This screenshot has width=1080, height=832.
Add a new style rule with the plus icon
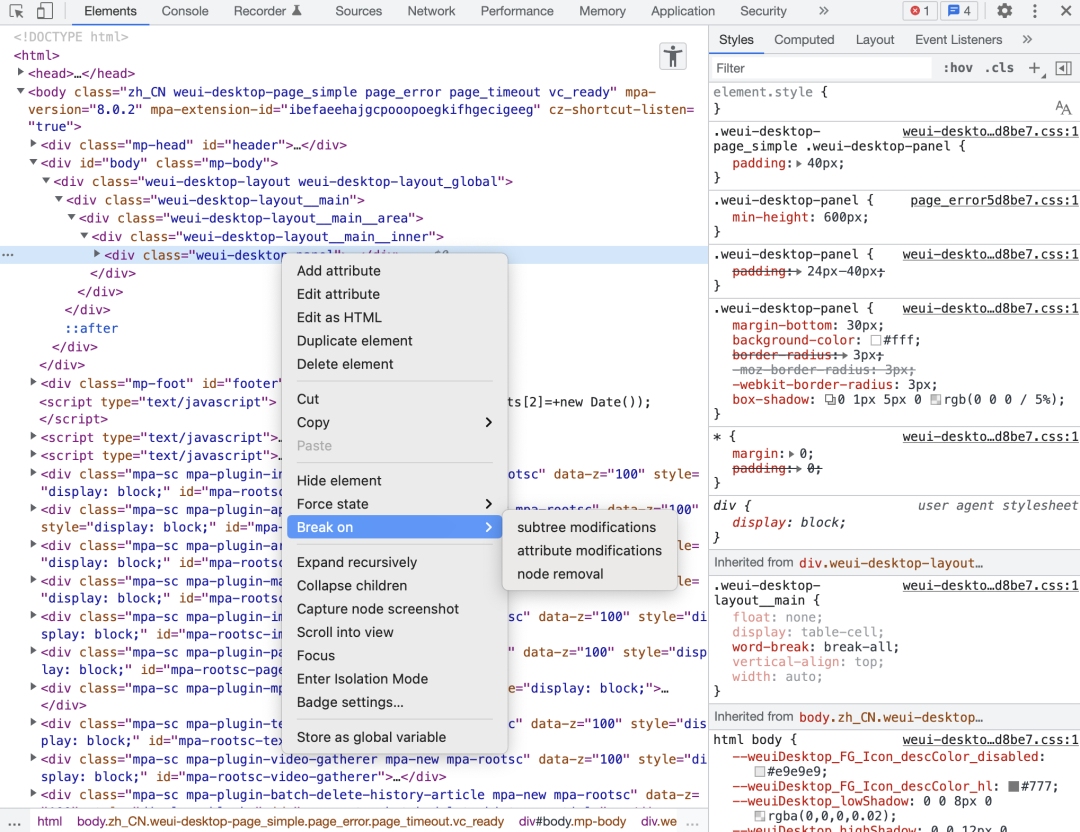tap(1034, 67)
